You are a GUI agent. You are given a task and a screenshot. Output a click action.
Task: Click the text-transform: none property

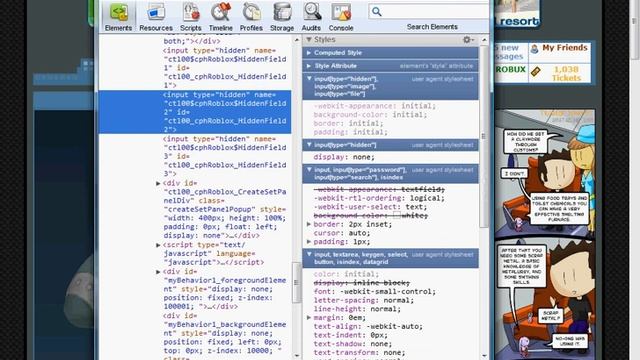click(x=359, y=353)
